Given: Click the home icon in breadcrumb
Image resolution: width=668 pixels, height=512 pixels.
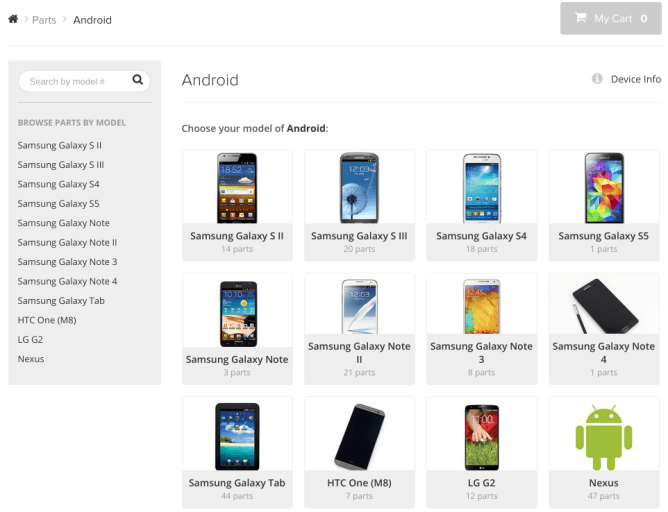Looking at the screenshot, I should [x=13, y=20].
